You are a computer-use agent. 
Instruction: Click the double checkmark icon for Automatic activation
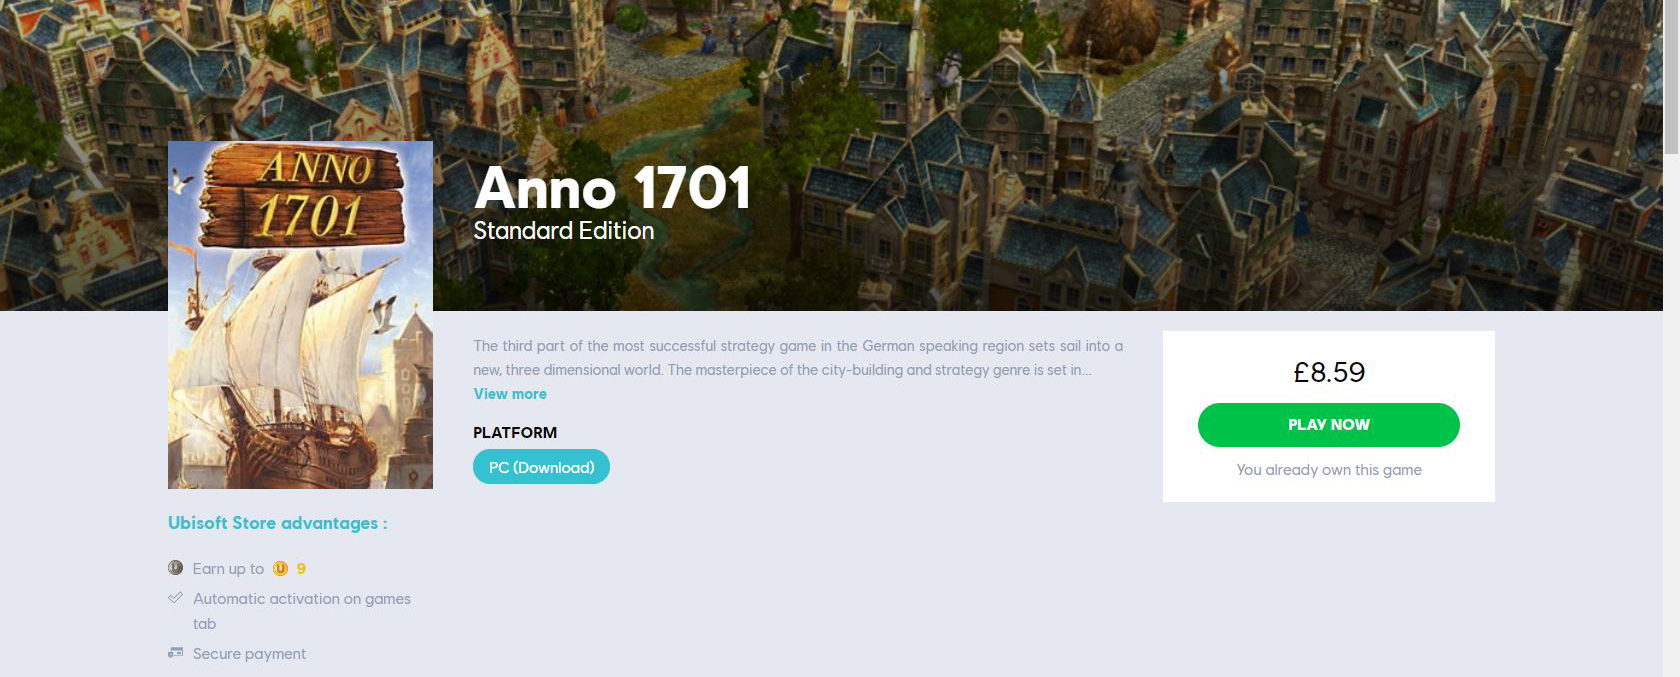[175, 598]
